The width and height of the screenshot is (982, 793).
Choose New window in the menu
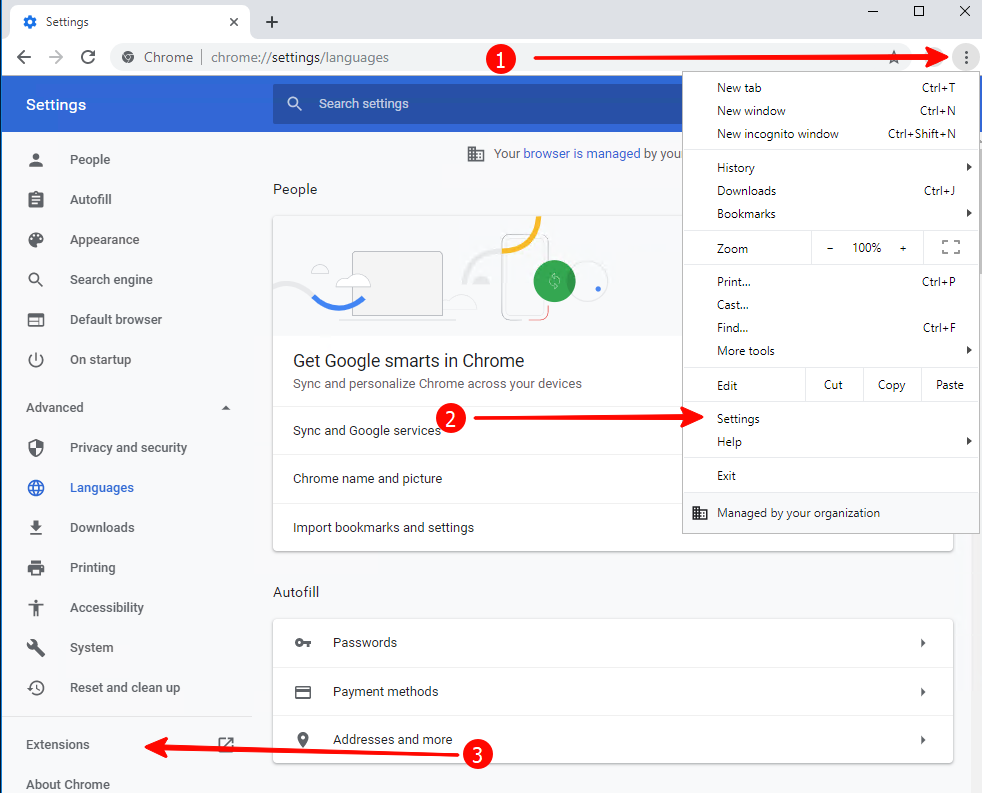(830, 111)
